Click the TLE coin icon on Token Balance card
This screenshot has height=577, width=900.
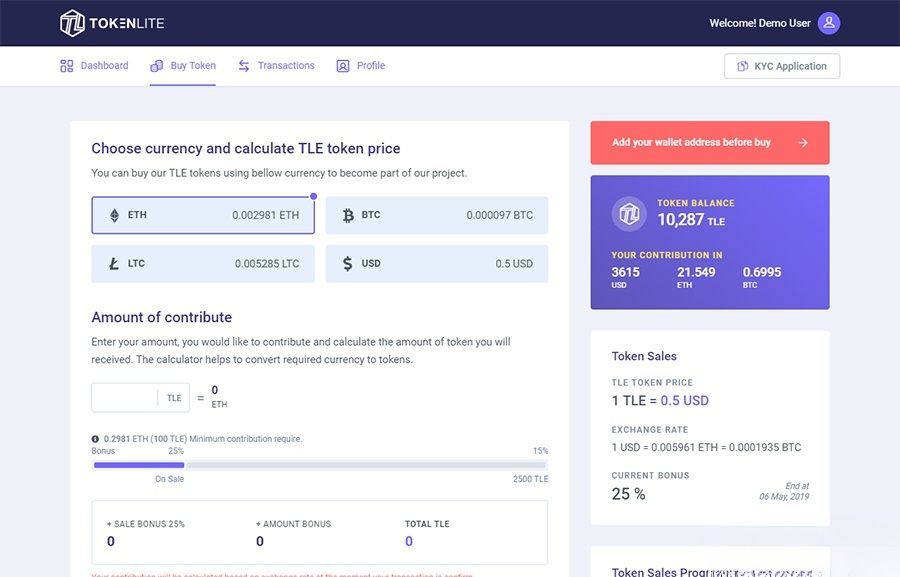point(630,213)
